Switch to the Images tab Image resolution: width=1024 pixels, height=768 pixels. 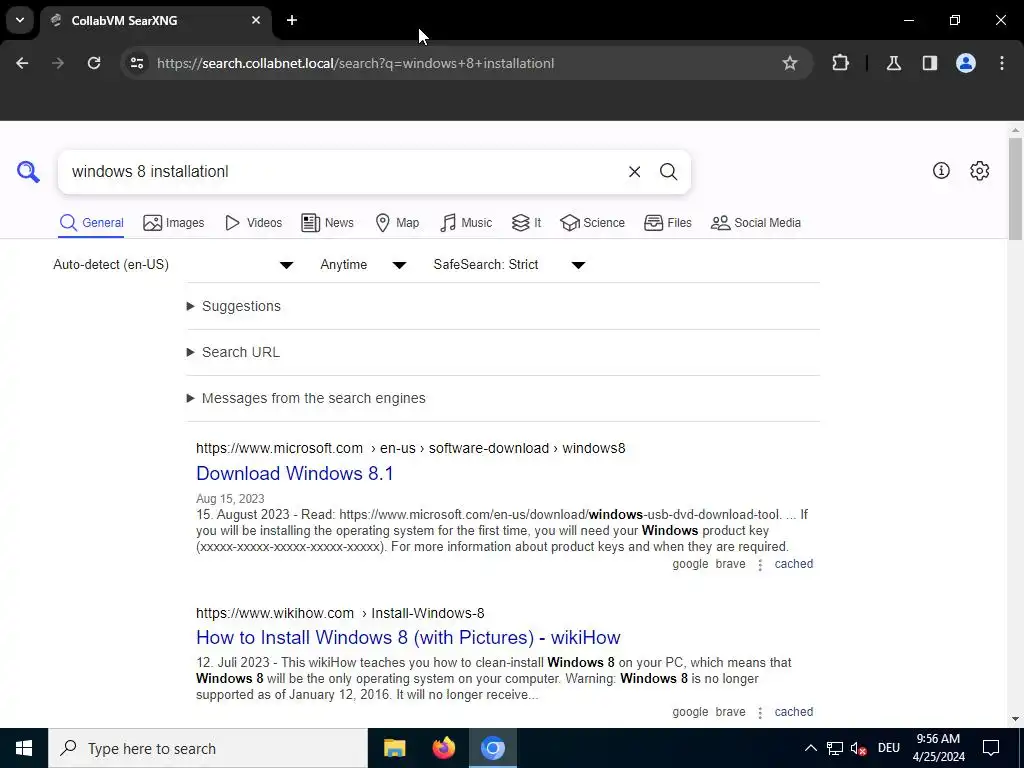click(x=174, y=223)
